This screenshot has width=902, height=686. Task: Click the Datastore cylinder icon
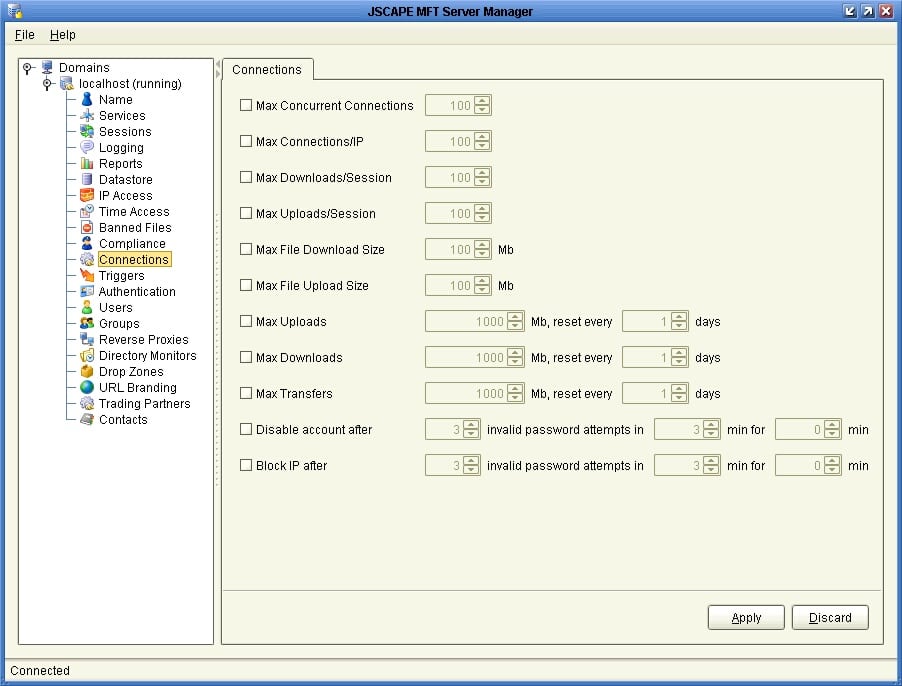coord(87,179)
